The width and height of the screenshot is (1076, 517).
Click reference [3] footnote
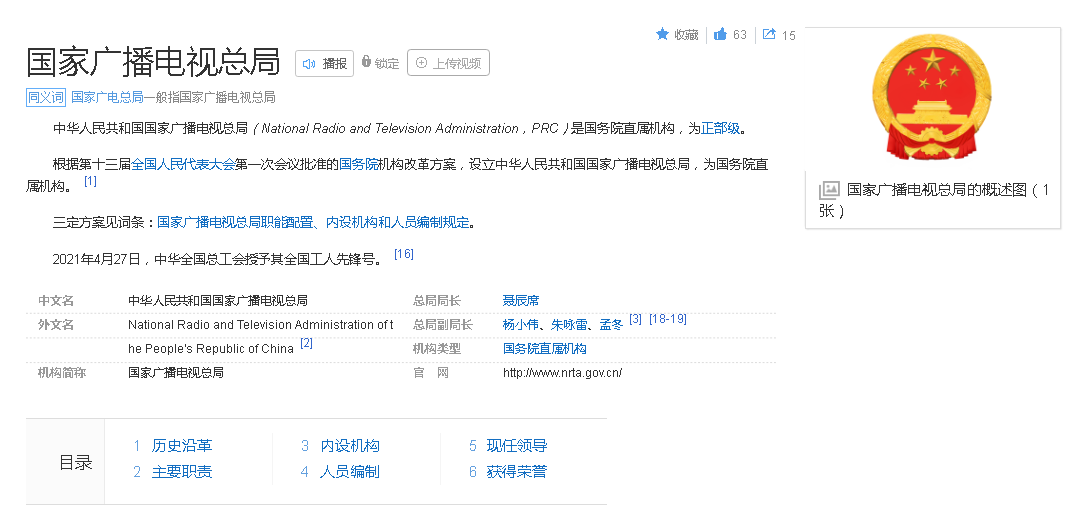coord(635,319)
